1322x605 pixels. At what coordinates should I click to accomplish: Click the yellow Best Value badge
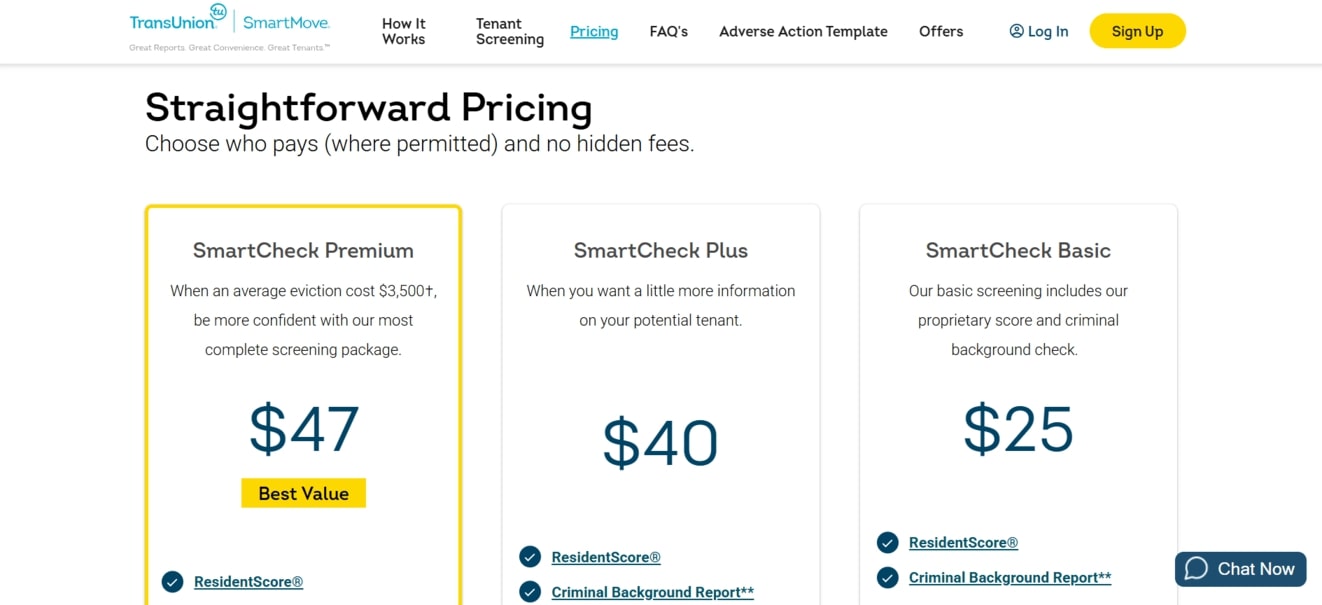coord(303,493)
